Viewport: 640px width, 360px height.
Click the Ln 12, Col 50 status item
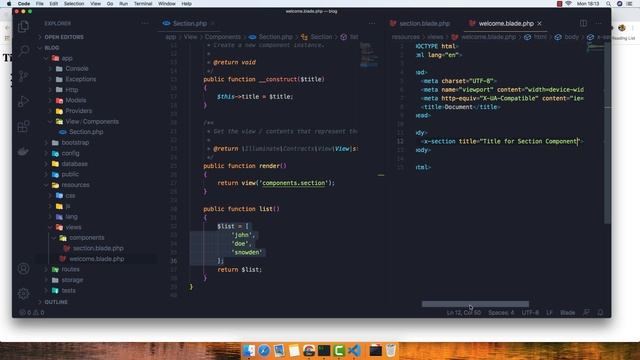(x=464, y=313)
